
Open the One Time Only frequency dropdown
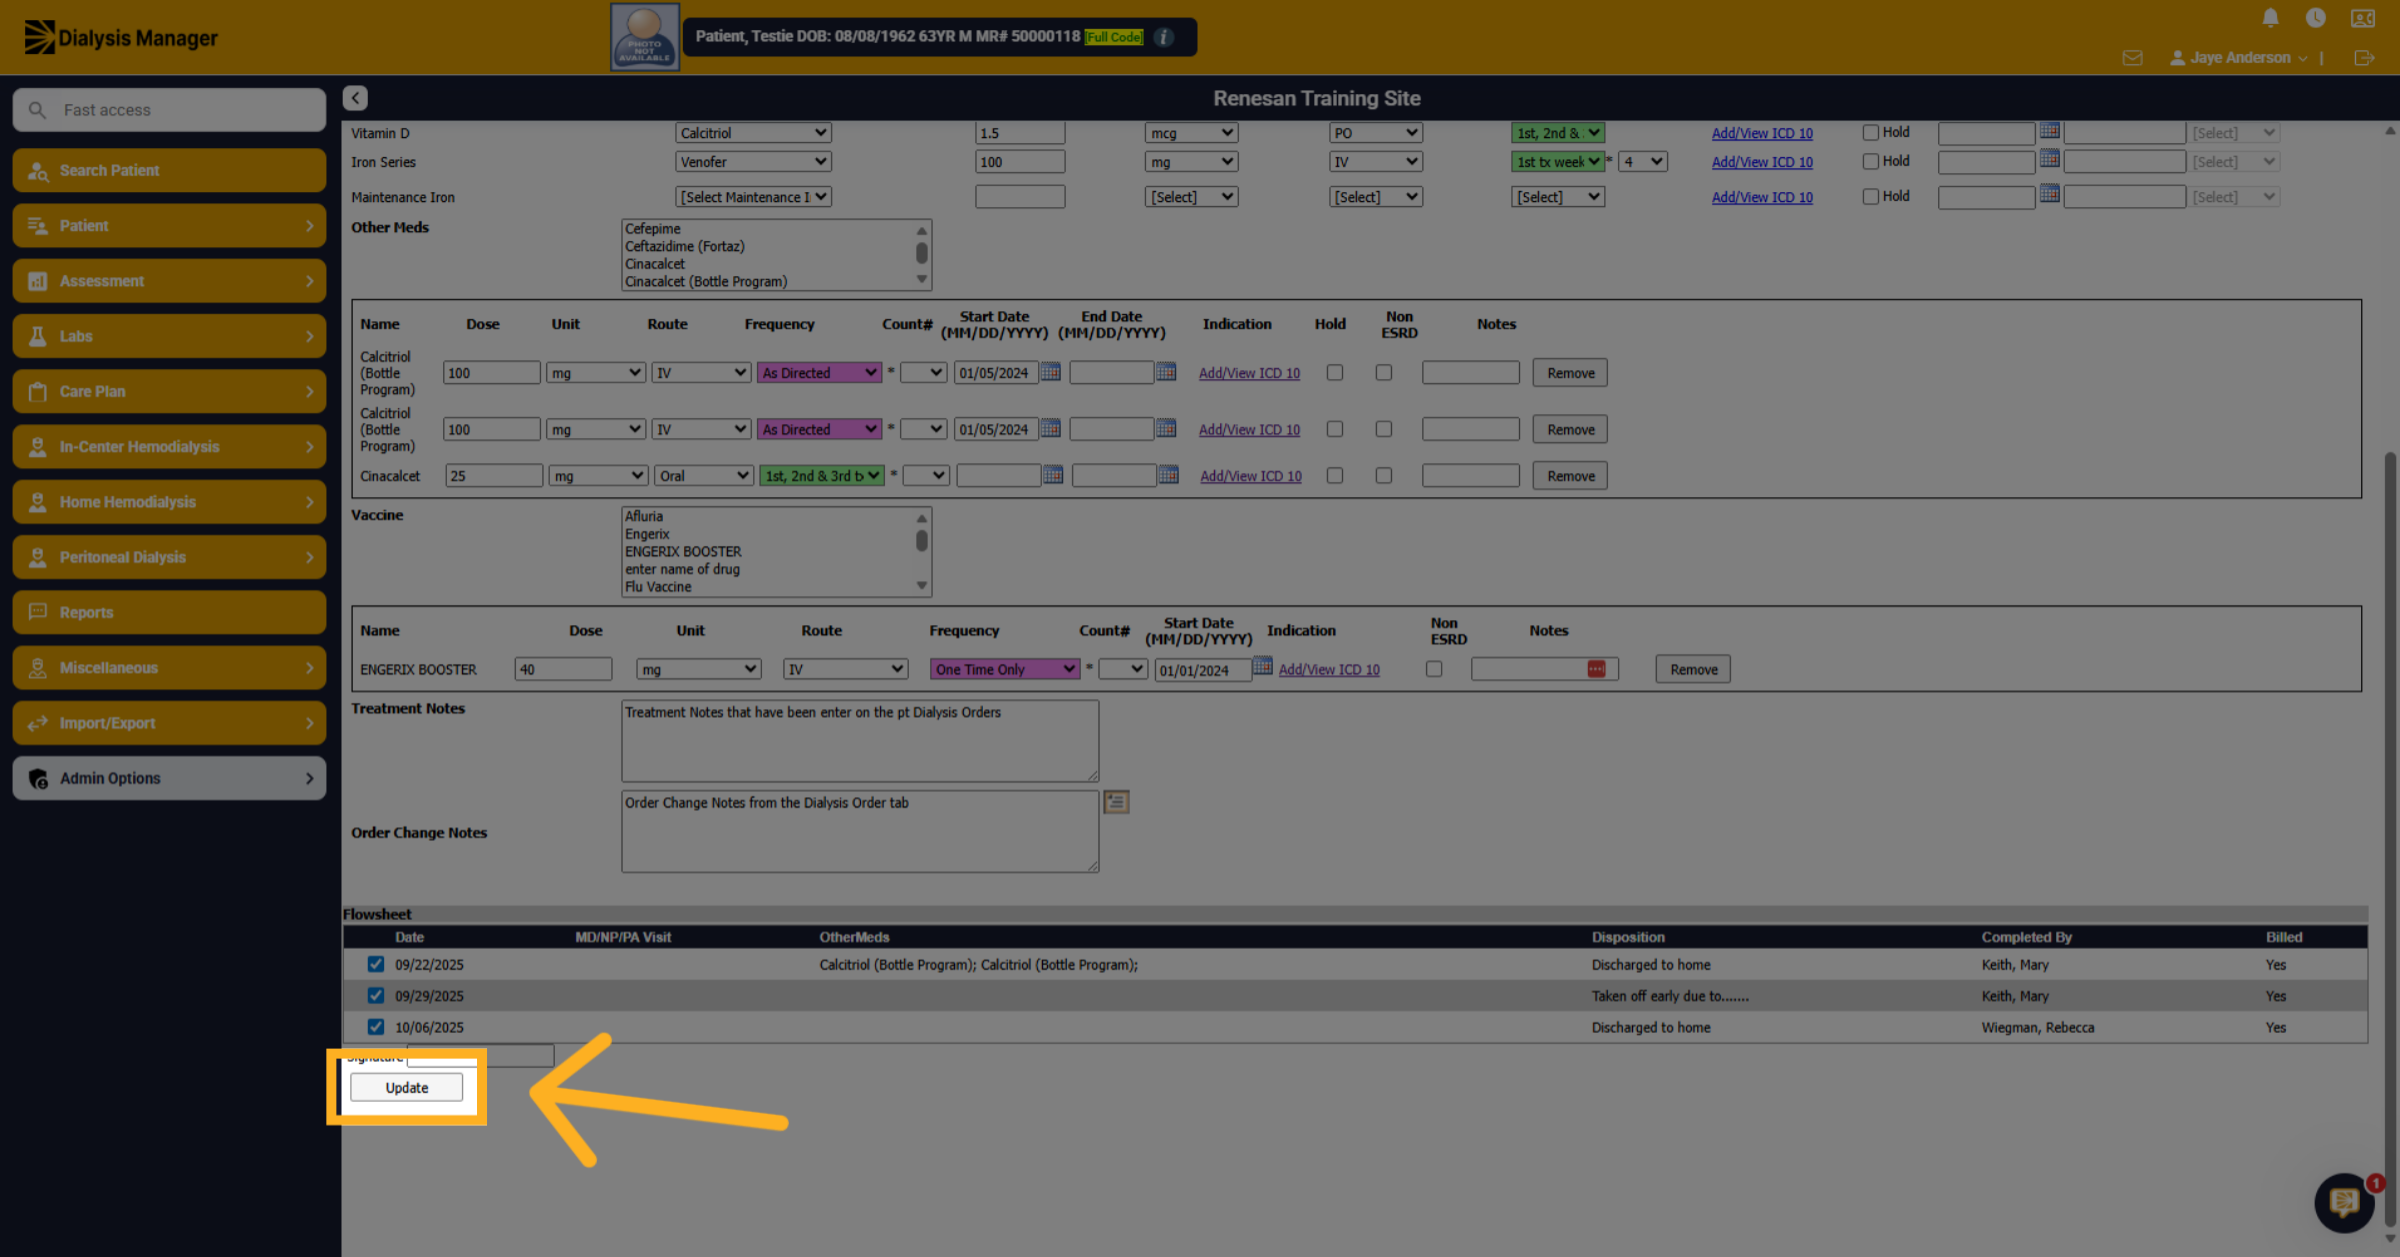(x=1004, y=669)
